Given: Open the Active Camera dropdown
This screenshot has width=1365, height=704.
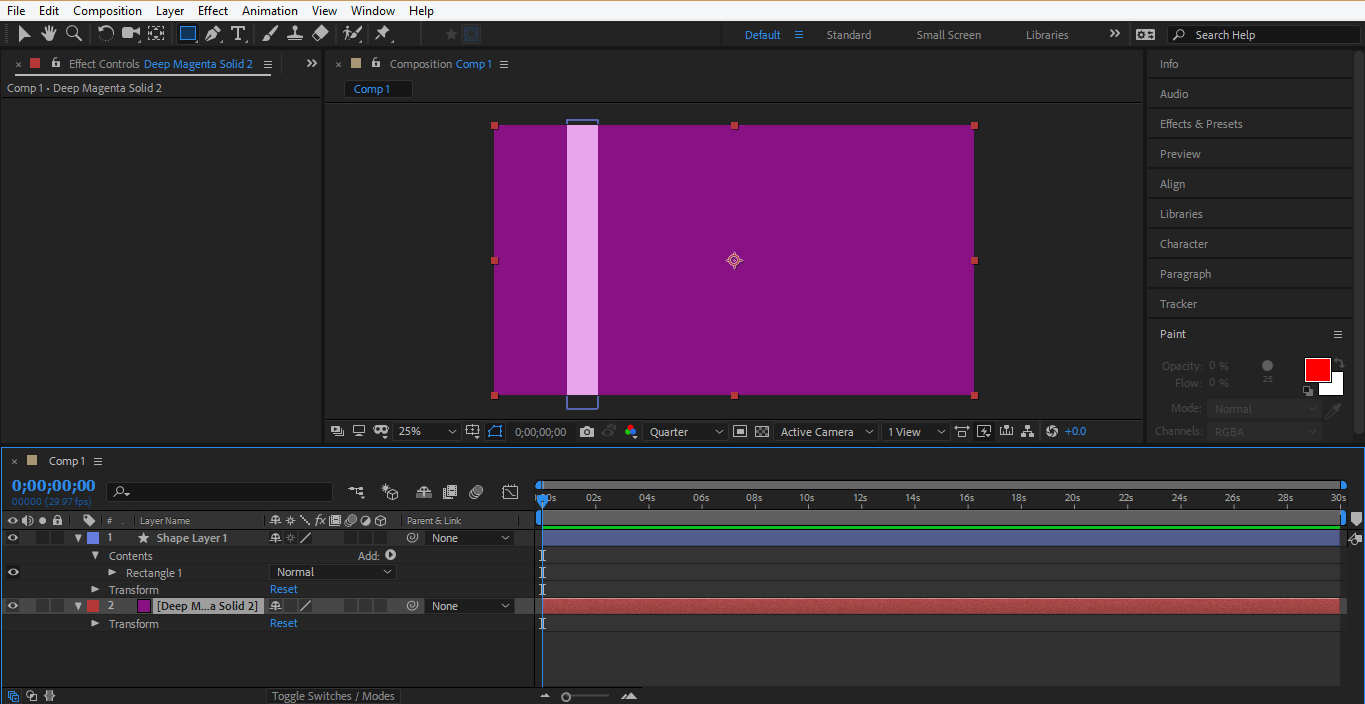Looking at the screenshot, I should click(x=826, y=432).
